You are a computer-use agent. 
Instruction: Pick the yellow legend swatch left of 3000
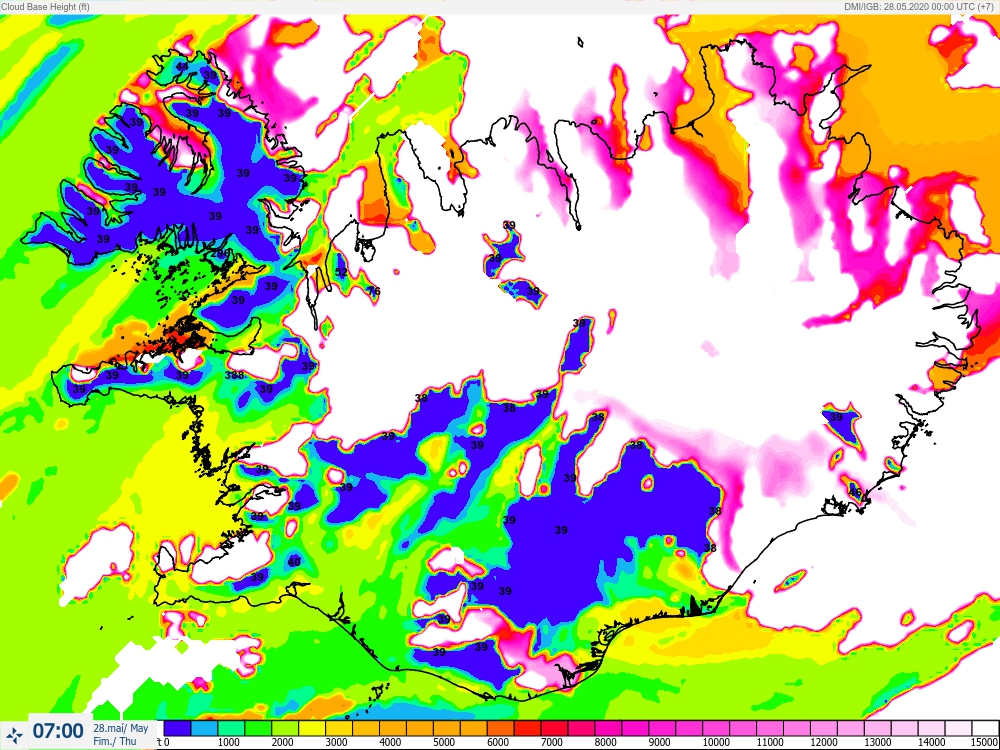(x=312, y=728)
